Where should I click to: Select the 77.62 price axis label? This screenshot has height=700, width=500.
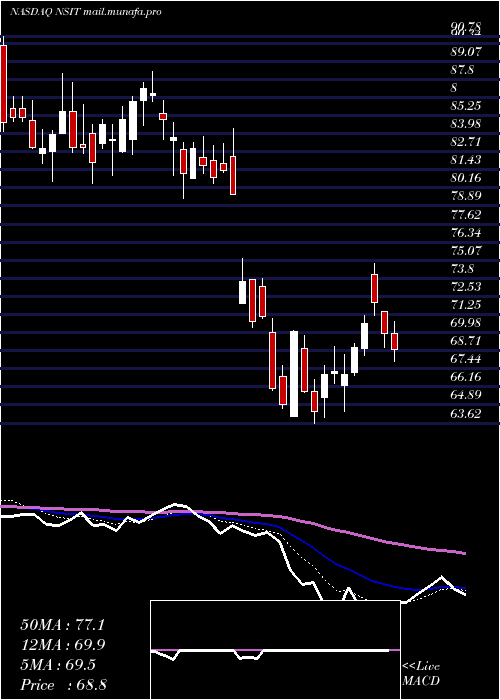click(467, 215)
